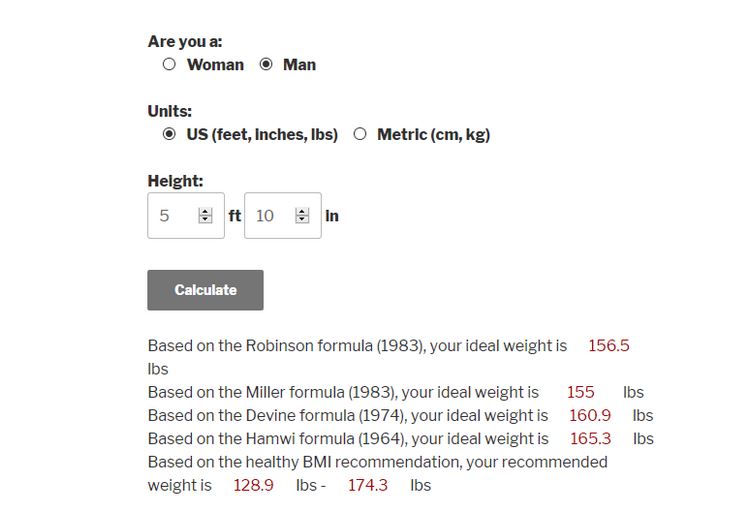Choose US (feet, inches, lbs) units radio
740x525 pixels.
point(169,134)
